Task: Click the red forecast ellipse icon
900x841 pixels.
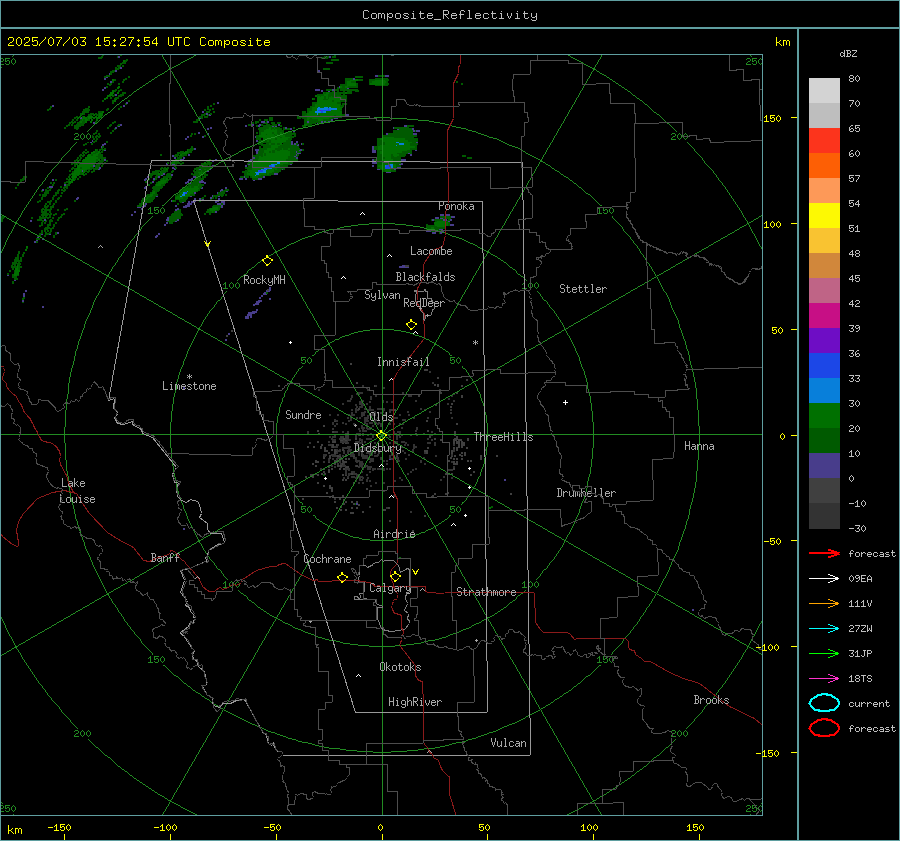Action: pyautogui.click(x=824, y=728)
